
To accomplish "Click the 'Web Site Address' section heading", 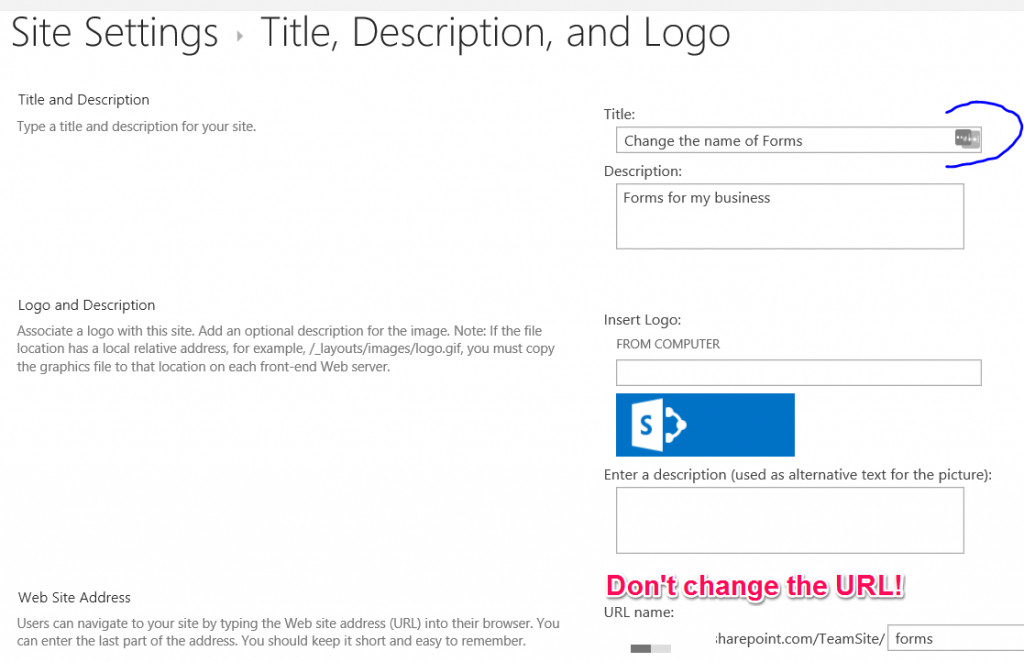I will [x=73, y=597].
